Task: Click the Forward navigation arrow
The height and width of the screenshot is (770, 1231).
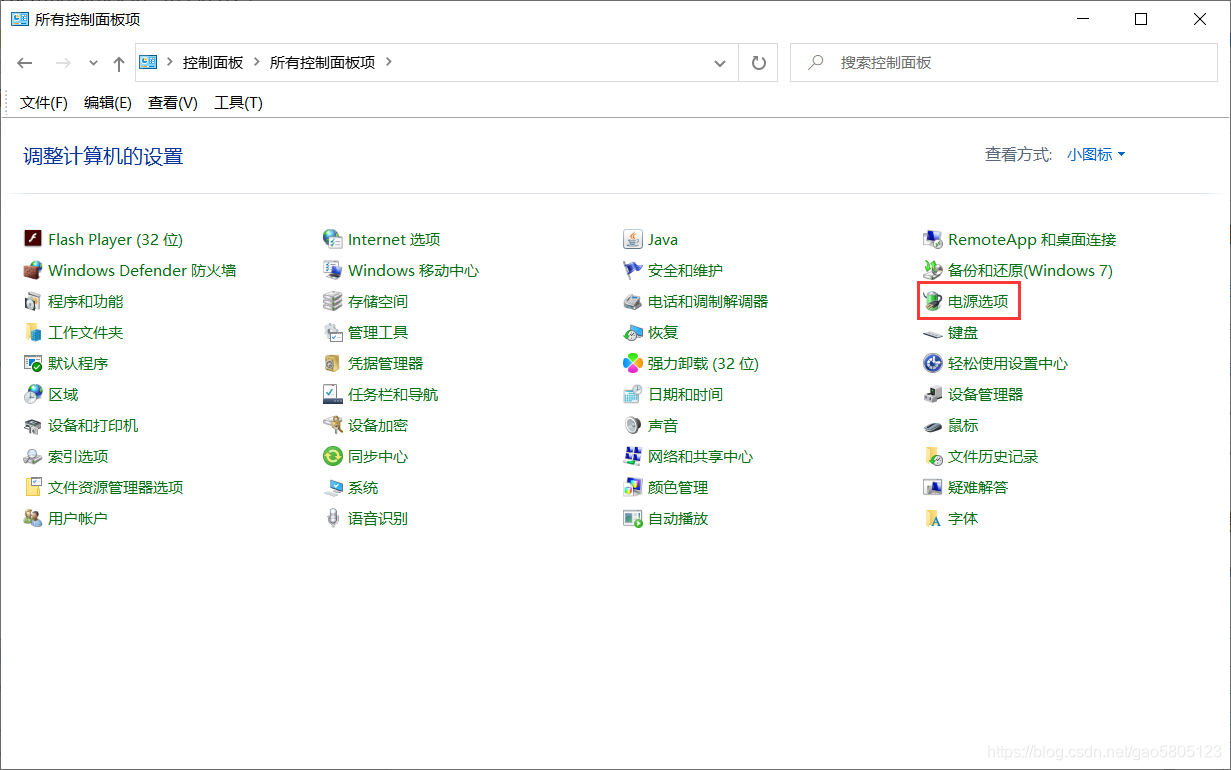Action: (x=62, y=62)
